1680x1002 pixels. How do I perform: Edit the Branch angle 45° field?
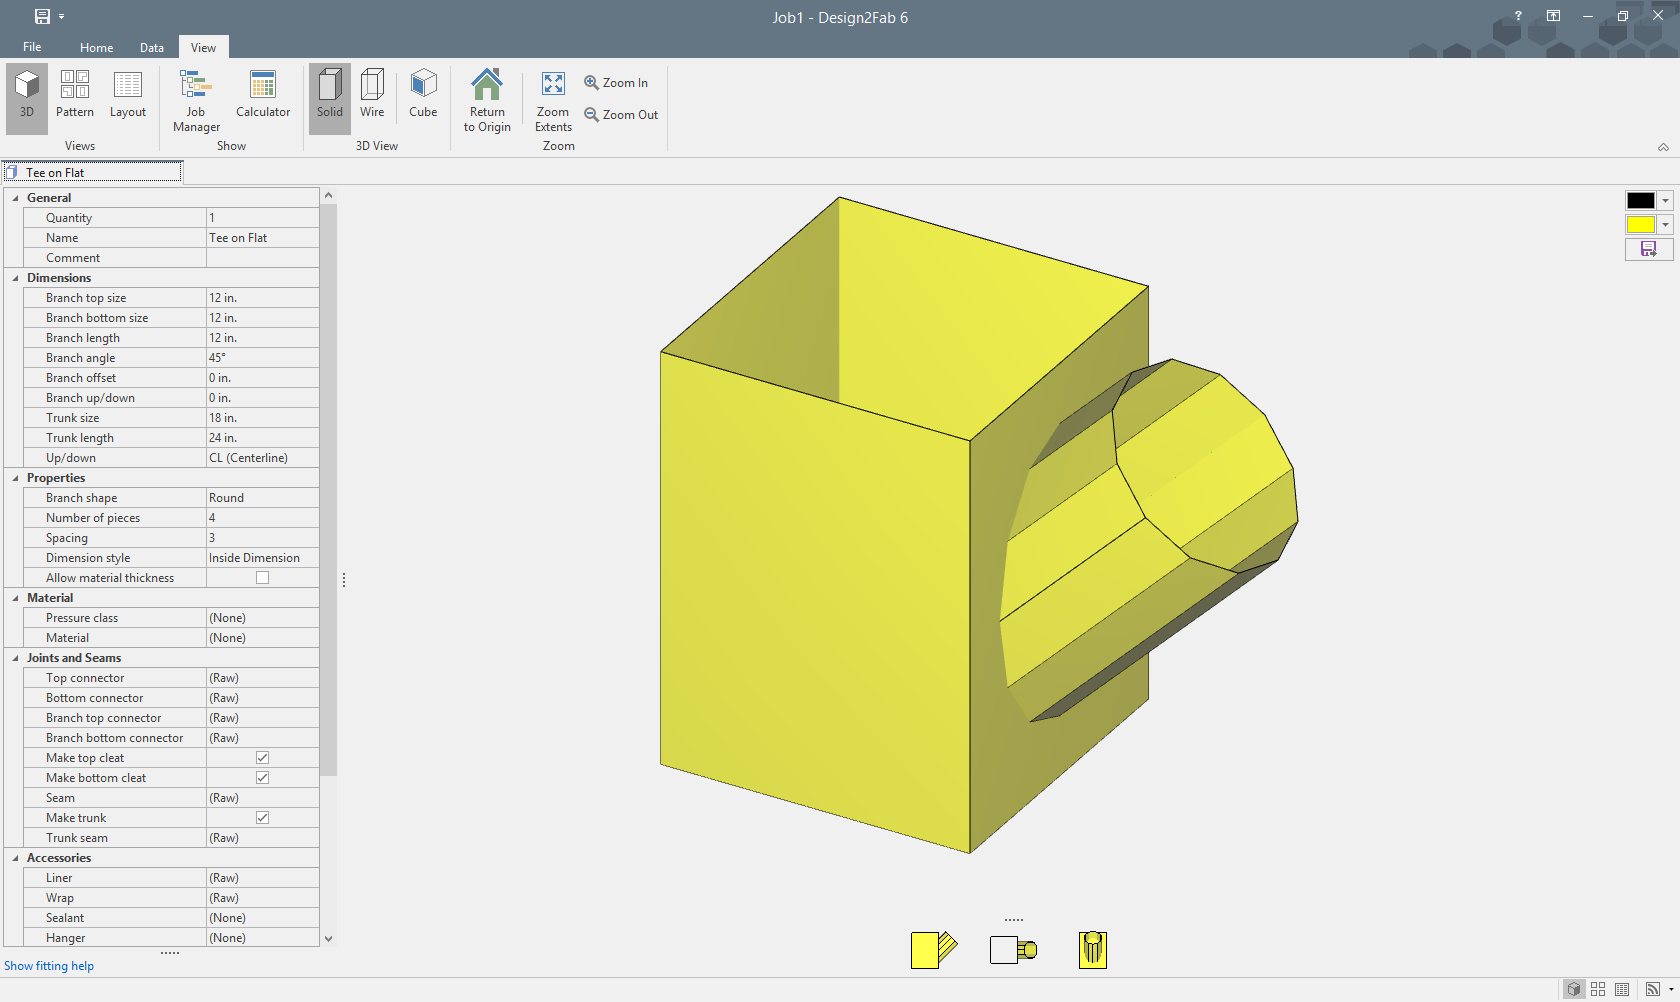(262, 358)
